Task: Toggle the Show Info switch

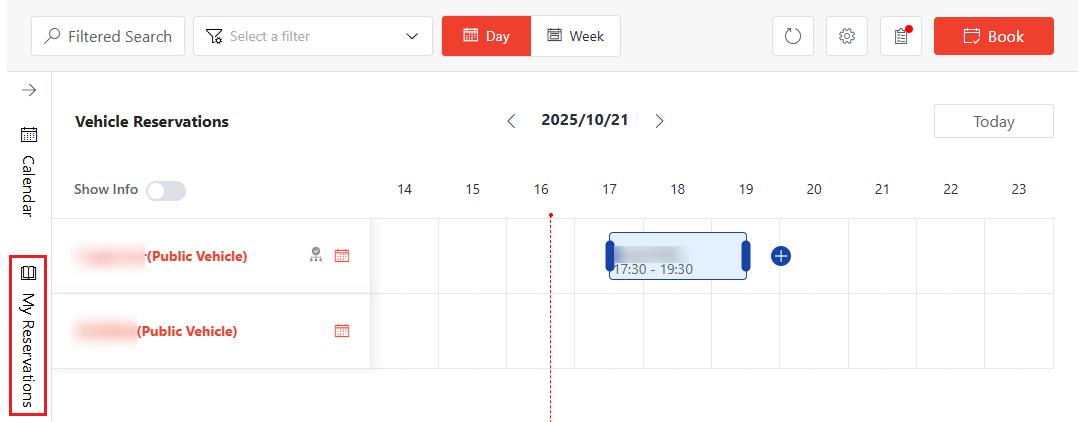Action: click(x=166, y=190)
